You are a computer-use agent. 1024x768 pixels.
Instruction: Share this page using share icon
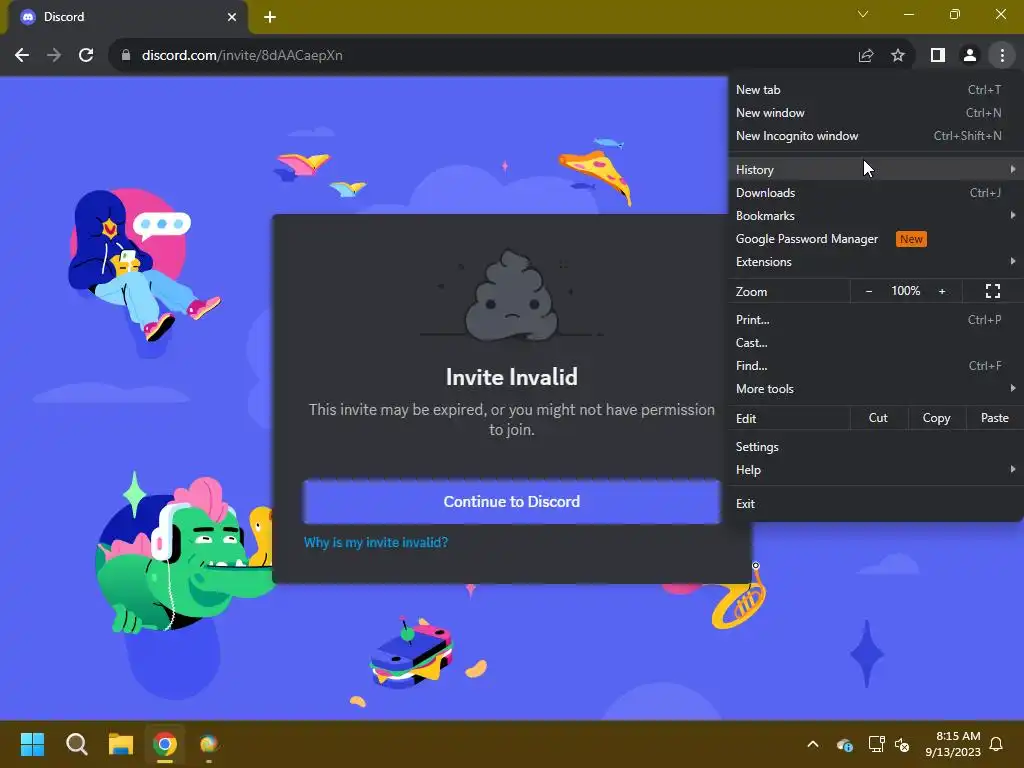(x=866, y=56)
